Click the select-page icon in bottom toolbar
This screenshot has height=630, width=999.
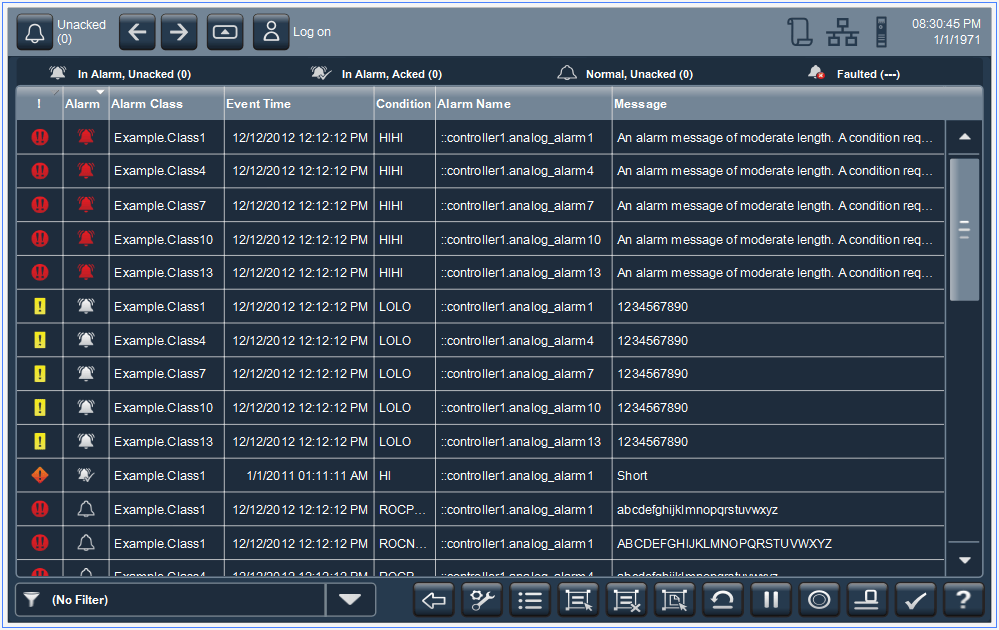coord(579,600)
